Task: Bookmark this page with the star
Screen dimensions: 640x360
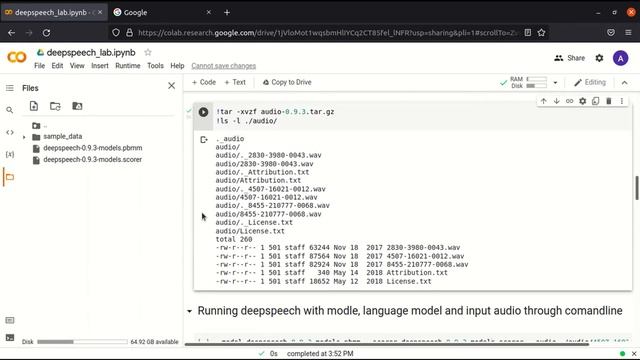Action: click(x=541, y=33)
